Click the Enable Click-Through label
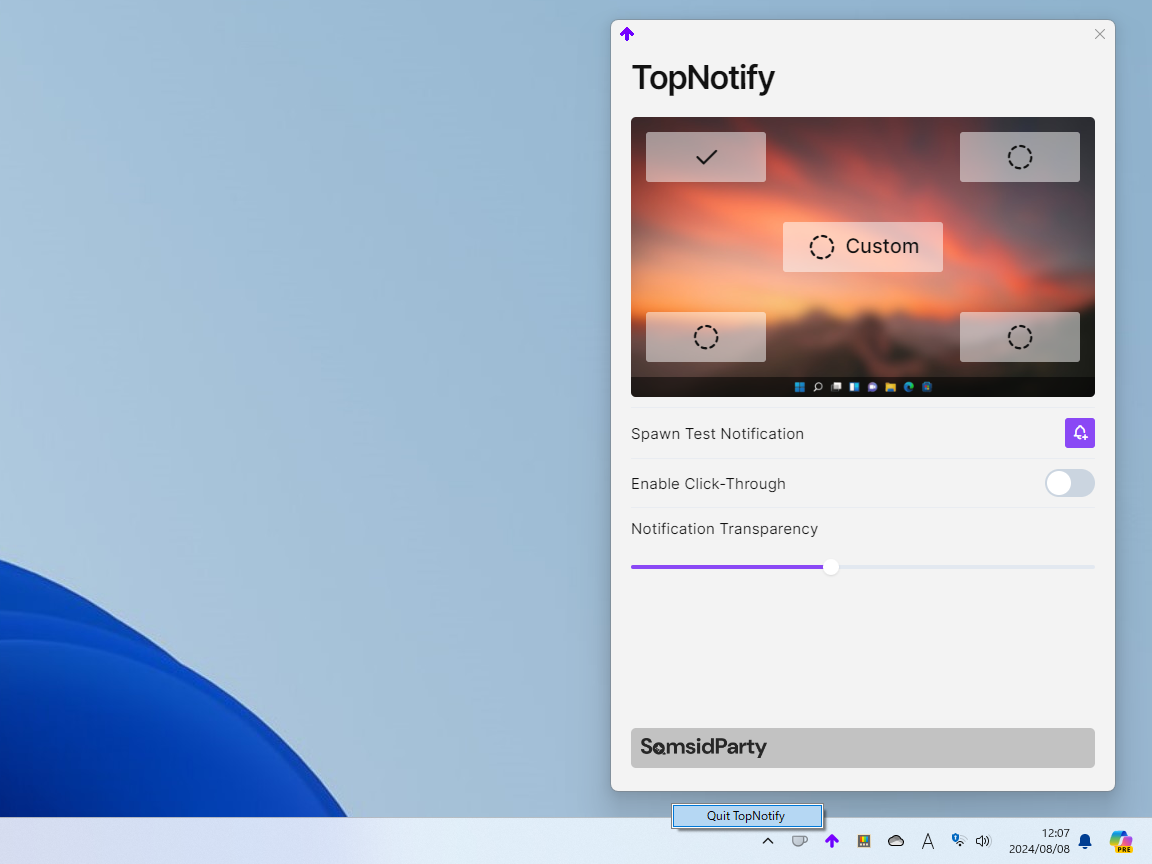 pos(708,483)
